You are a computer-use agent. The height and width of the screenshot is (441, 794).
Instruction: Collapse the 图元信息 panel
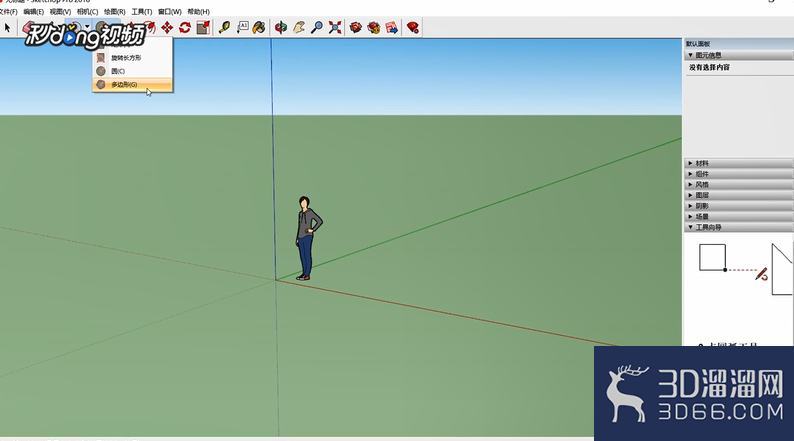click(x=739, y=55)
